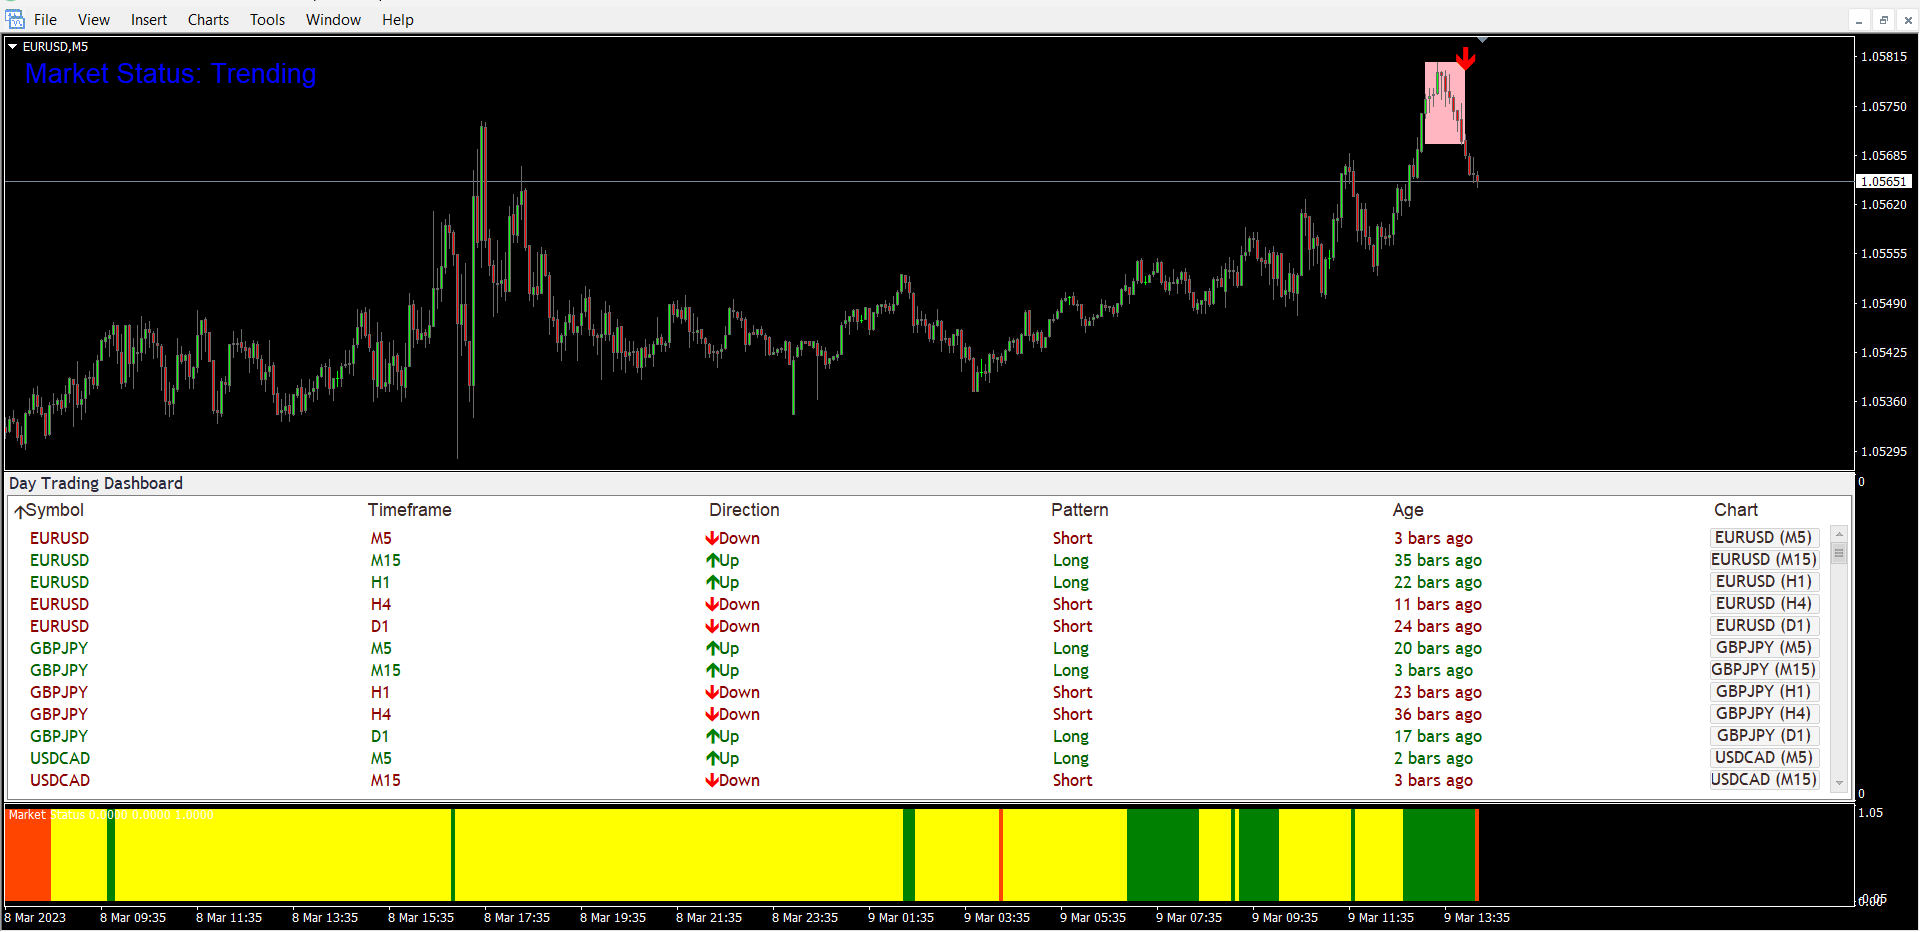Click the Timeframe column header
1920x932 pixels.
tap(409, 510)
